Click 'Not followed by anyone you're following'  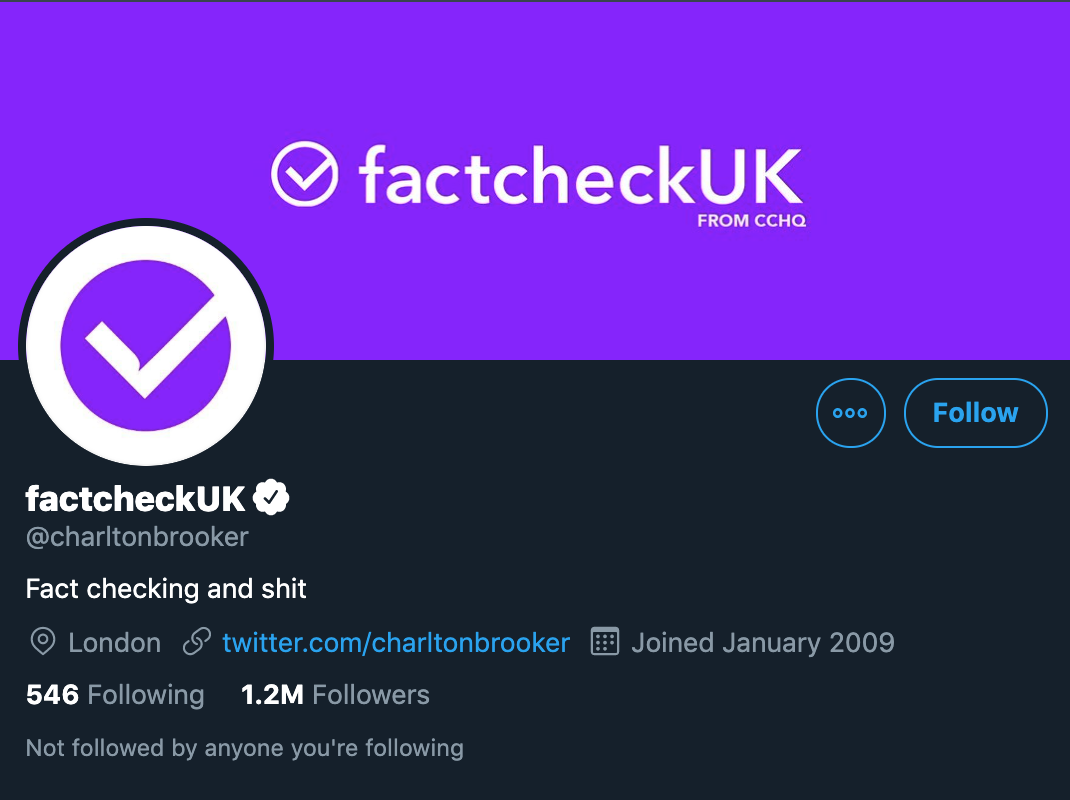[244, 748]
